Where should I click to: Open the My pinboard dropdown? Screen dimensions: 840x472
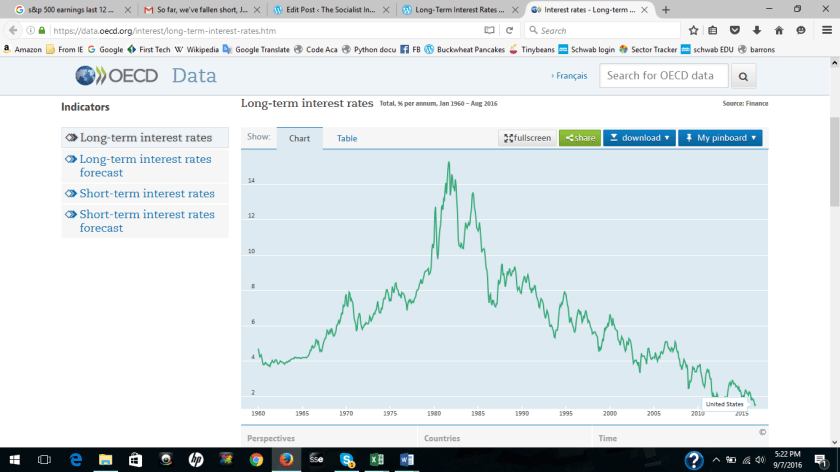pyautogui.click(x=720, y=138)
